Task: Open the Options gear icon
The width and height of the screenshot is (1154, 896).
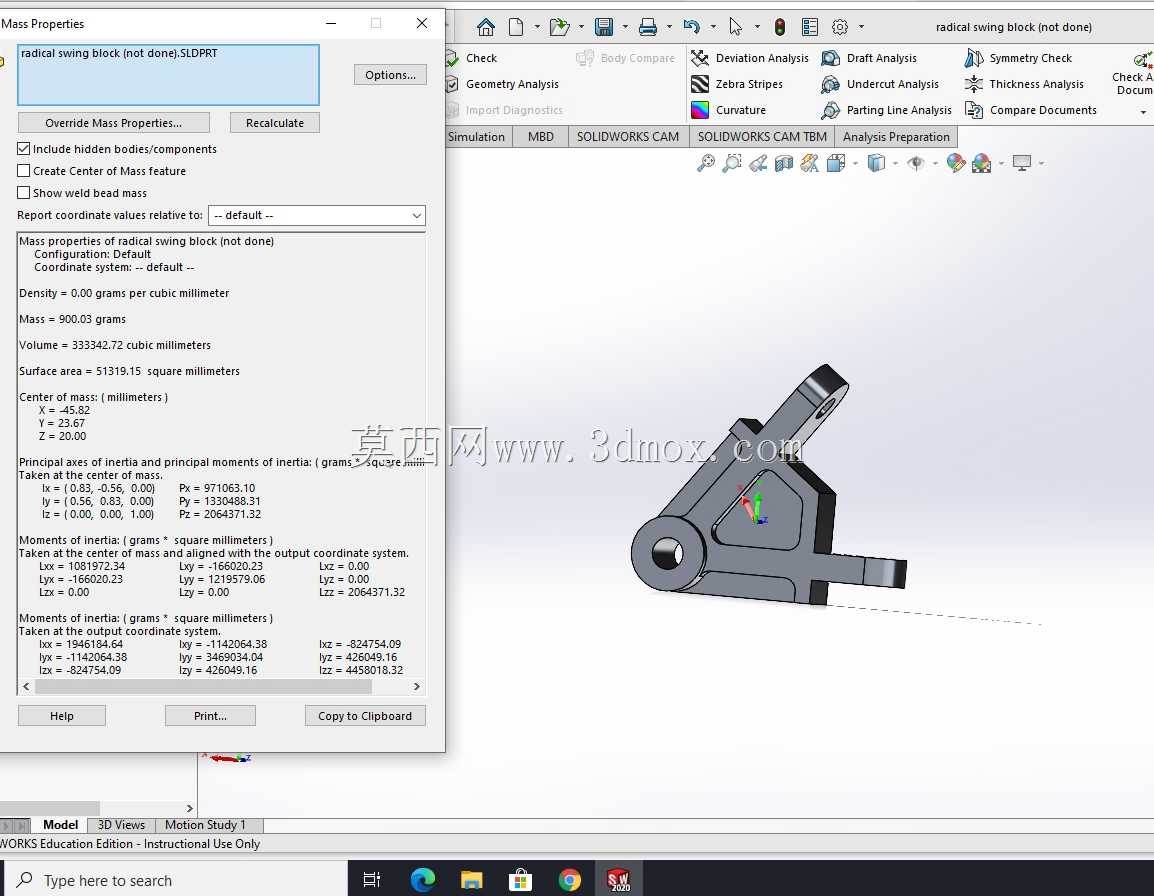Action: 840,27
